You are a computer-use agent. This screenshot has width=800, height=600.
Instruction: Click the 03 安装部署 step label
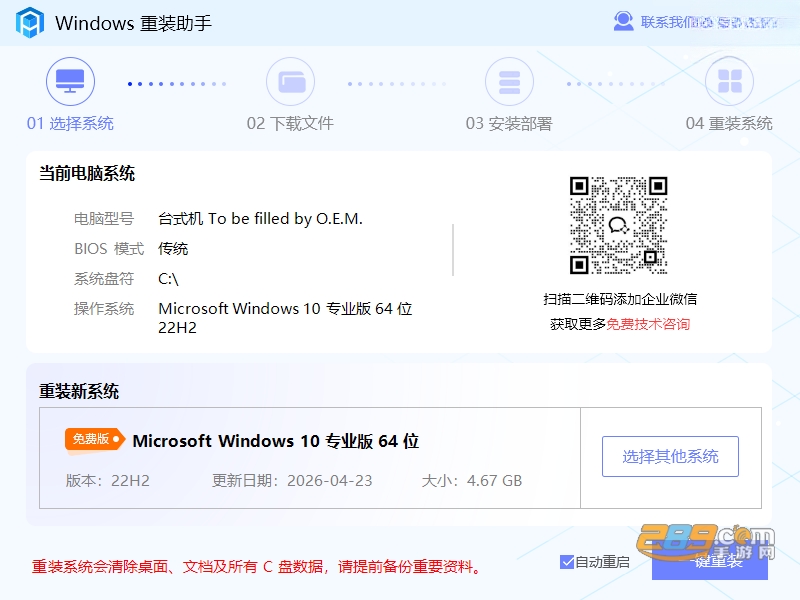pyautogui.click(x=509, y=123)
